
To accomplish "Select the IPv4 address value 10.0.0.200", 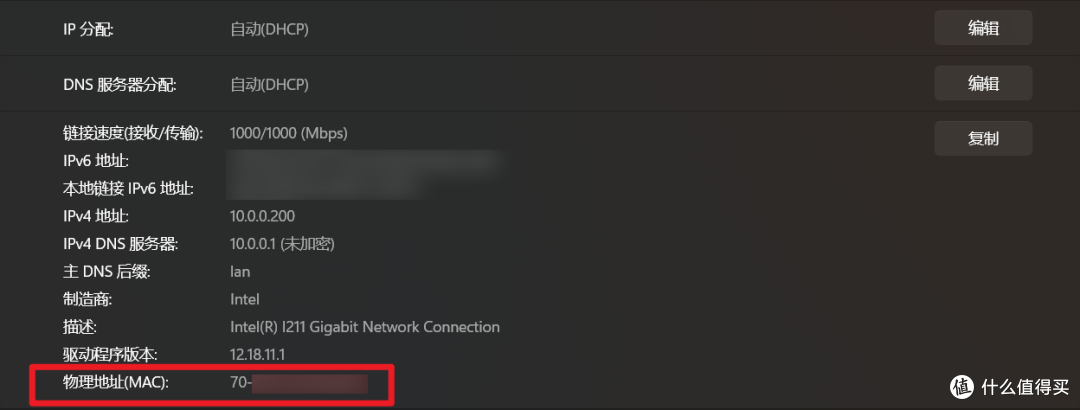I will (x=262, y=216).
